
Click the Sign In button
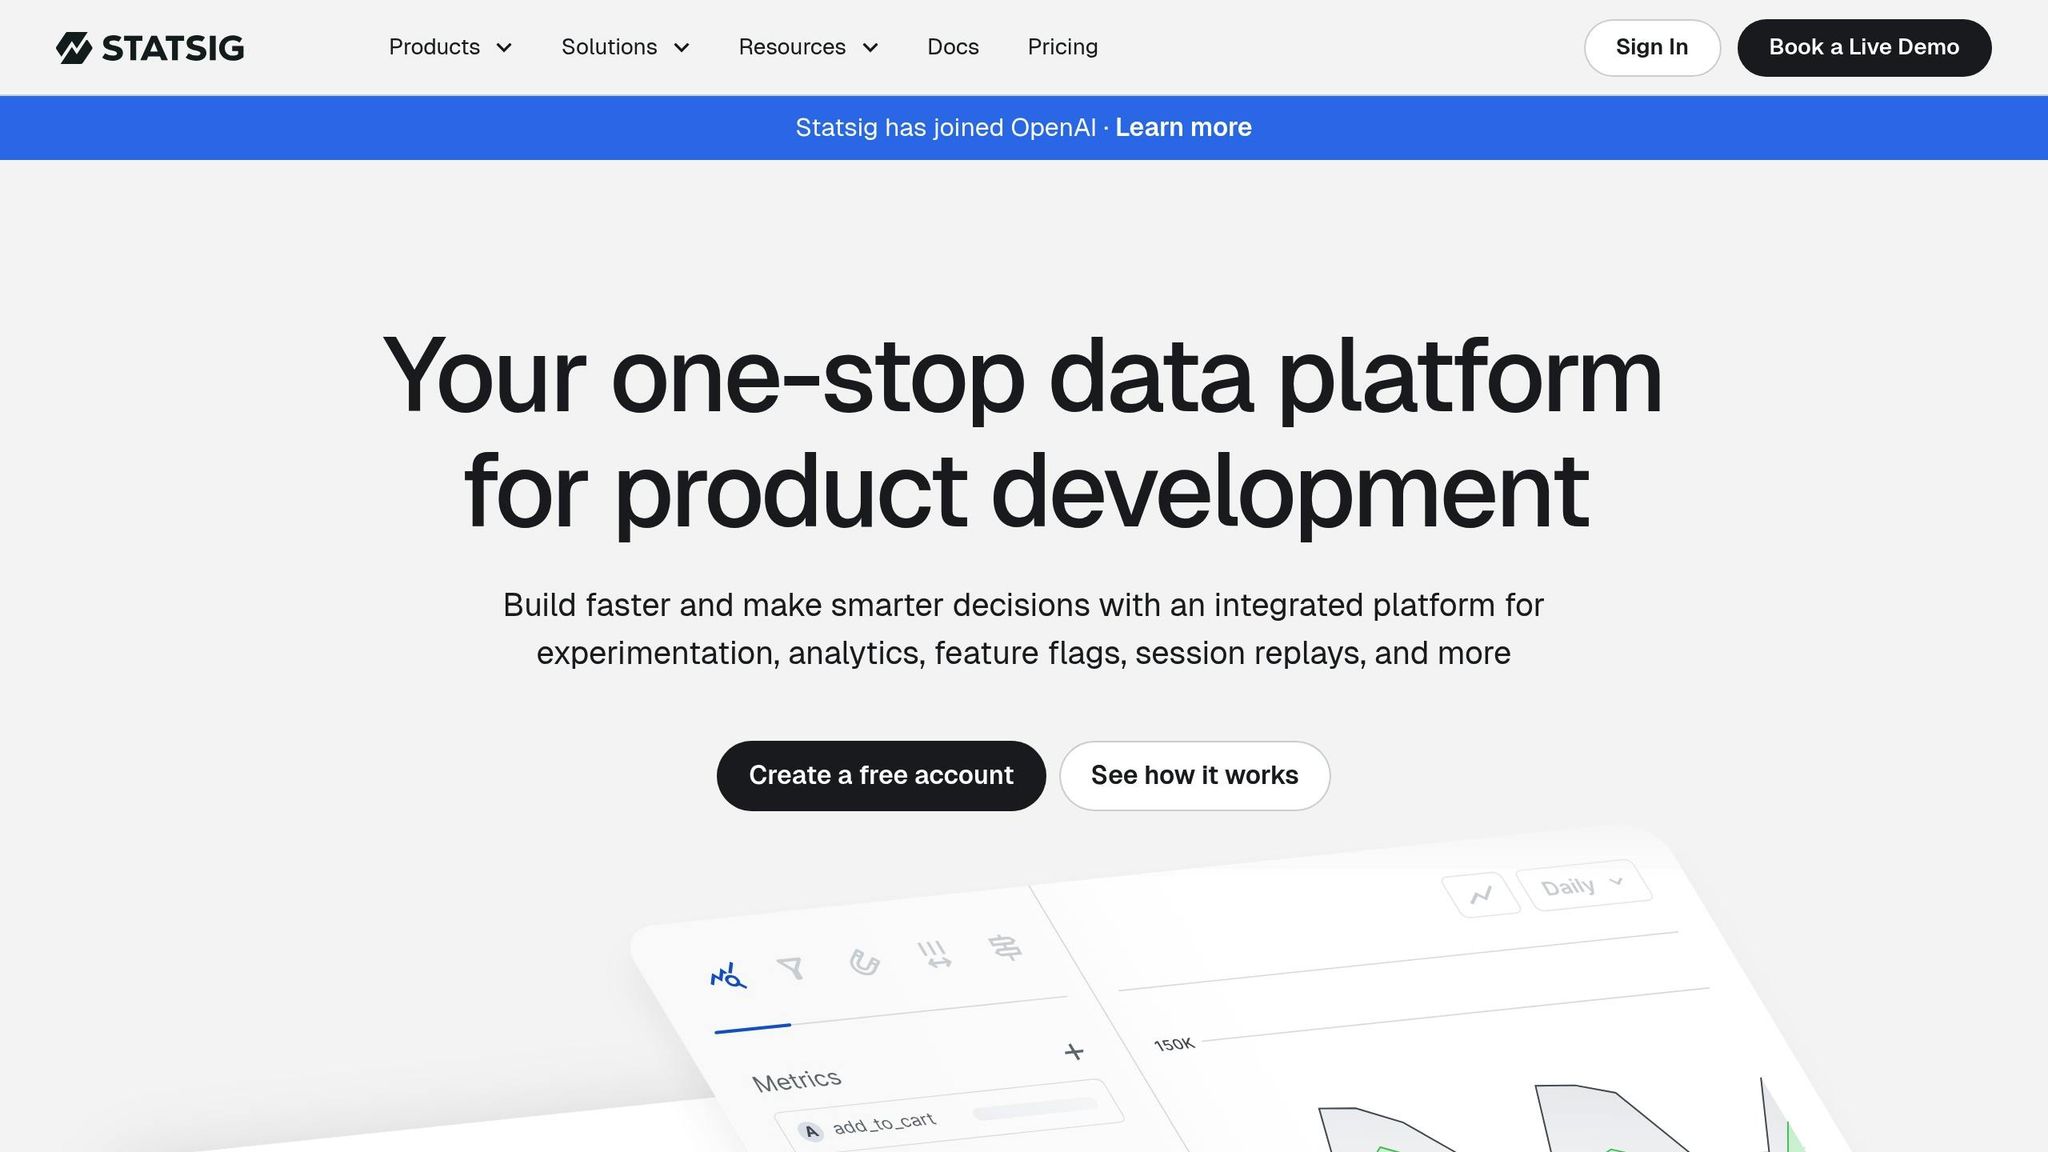point(1651,47)
